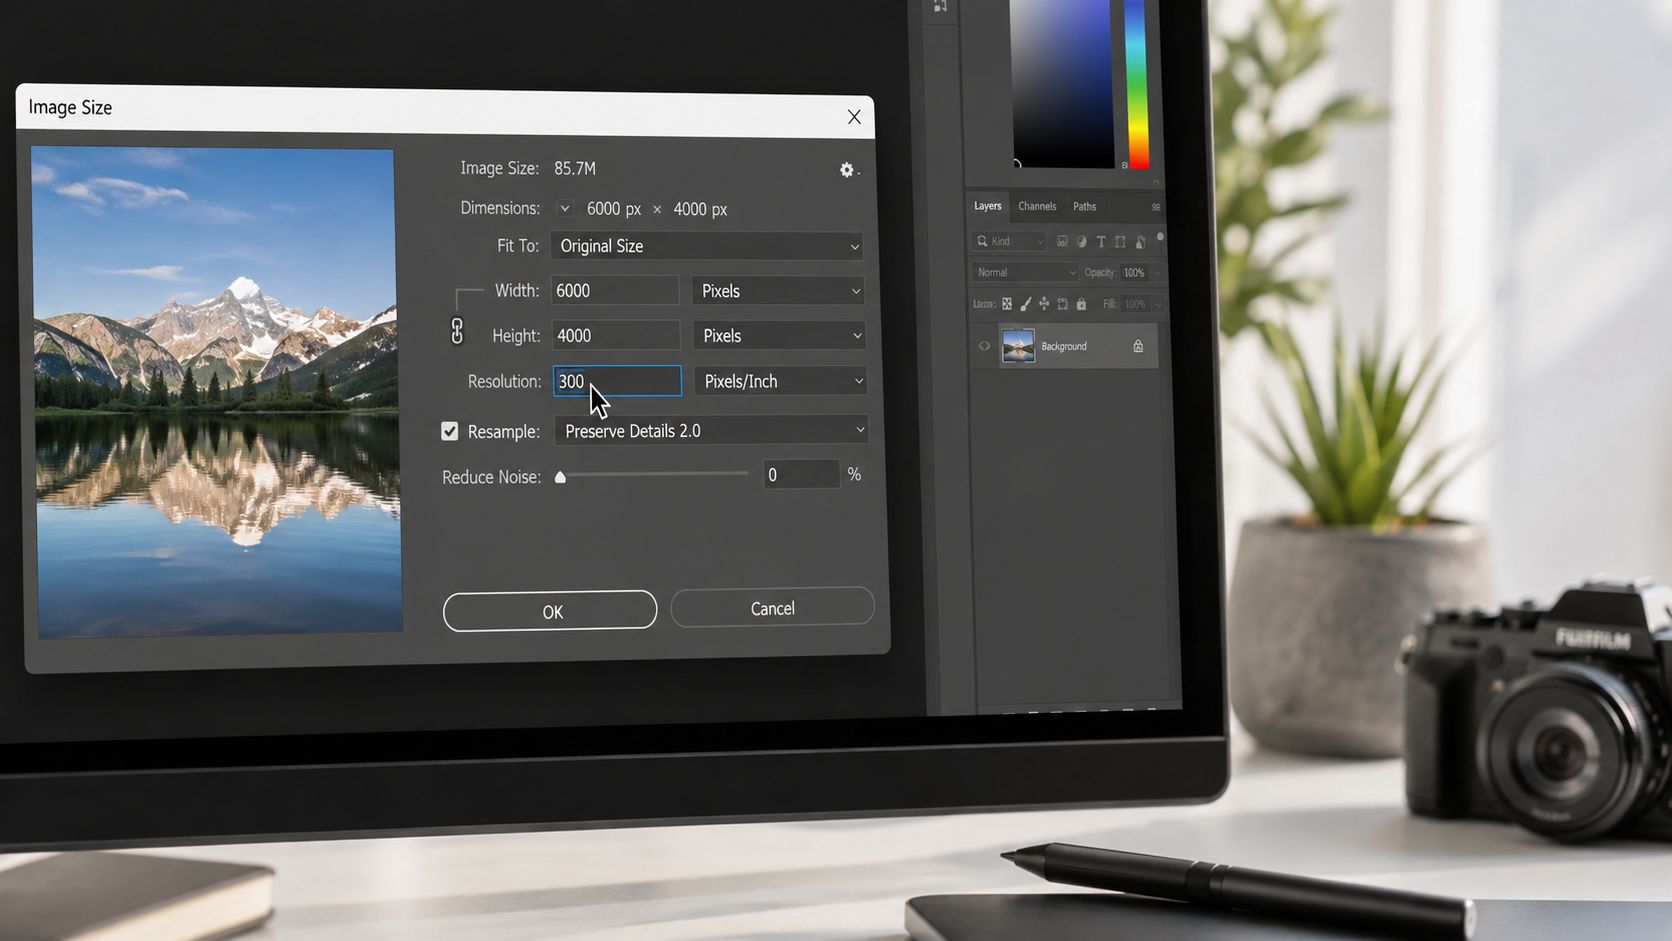Open the Normal blend mode dropdown

click(1025, 272)
